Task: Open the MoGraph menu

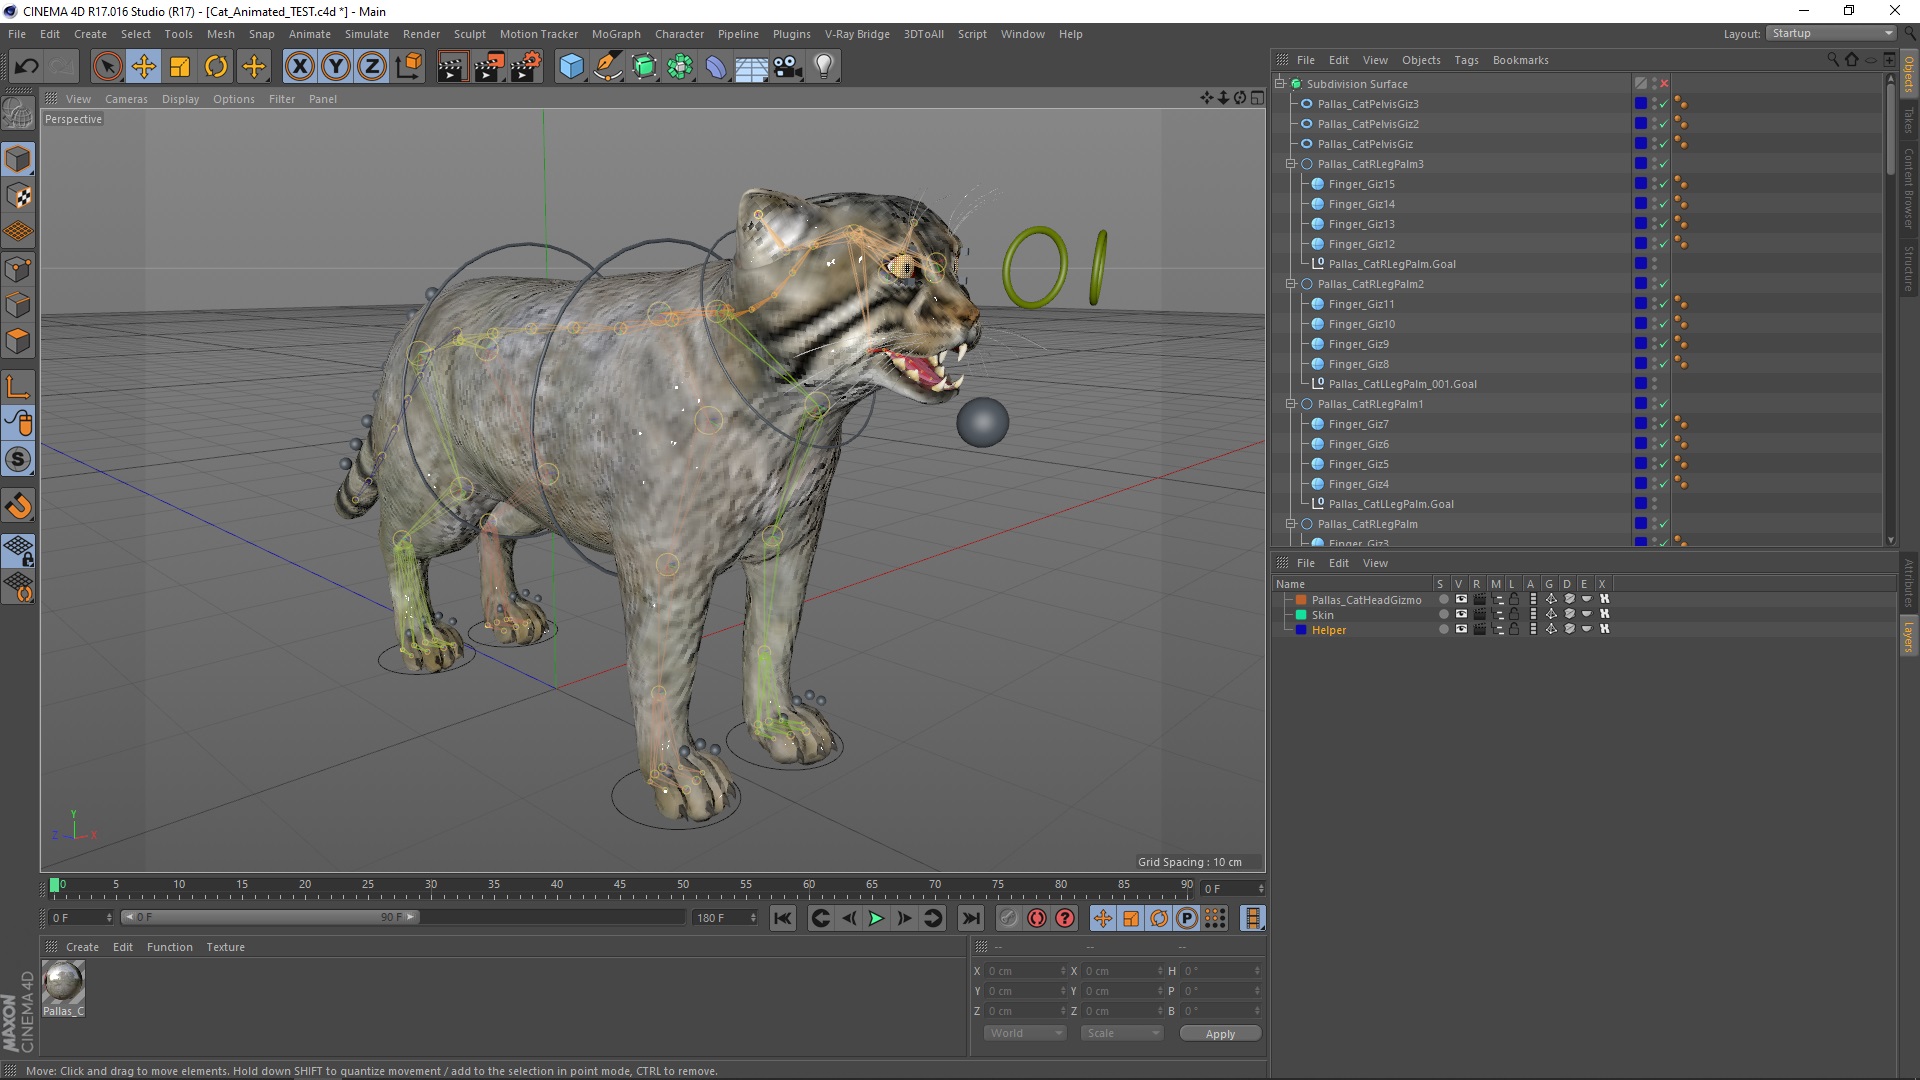Action: [615, 34]
